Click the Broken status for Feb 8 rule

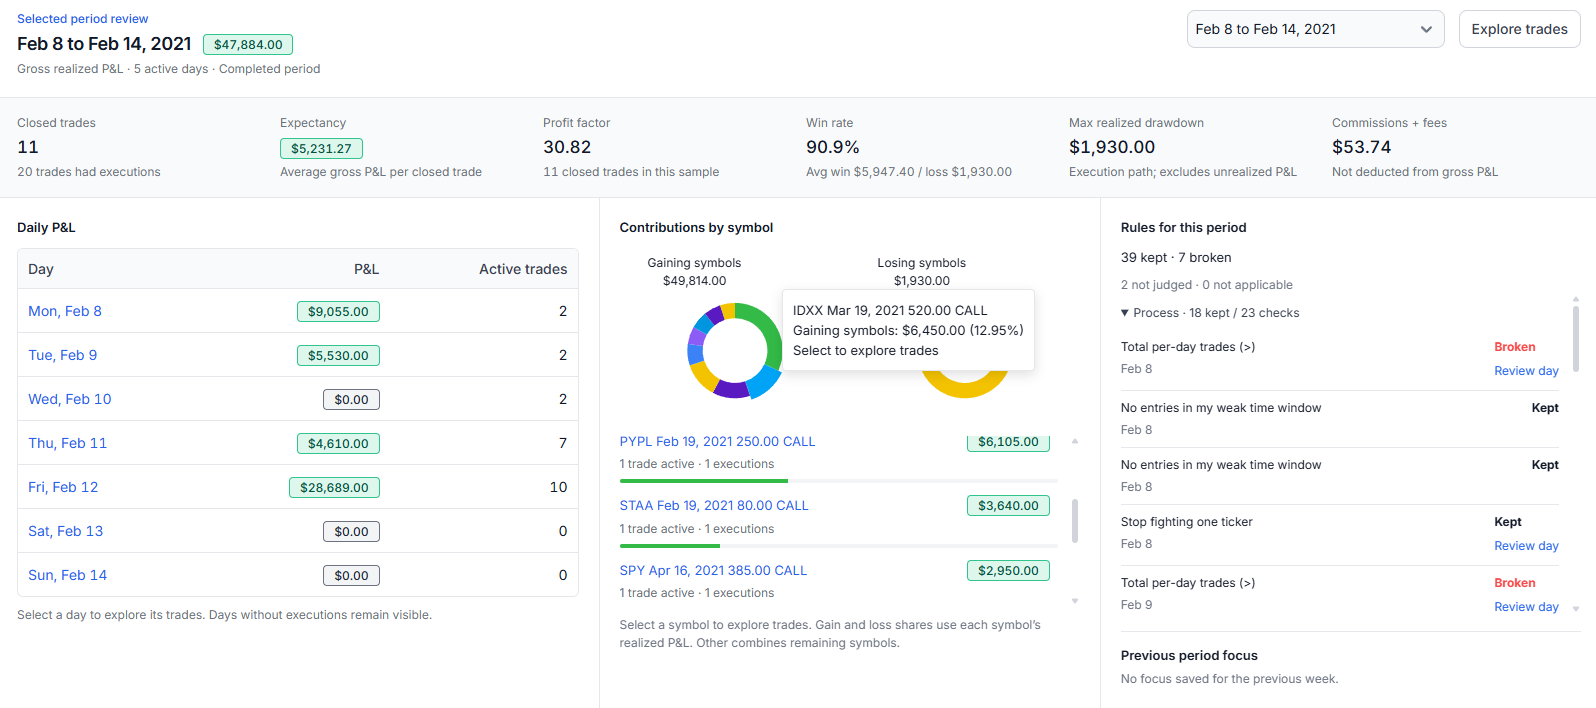pos(1514,347)
